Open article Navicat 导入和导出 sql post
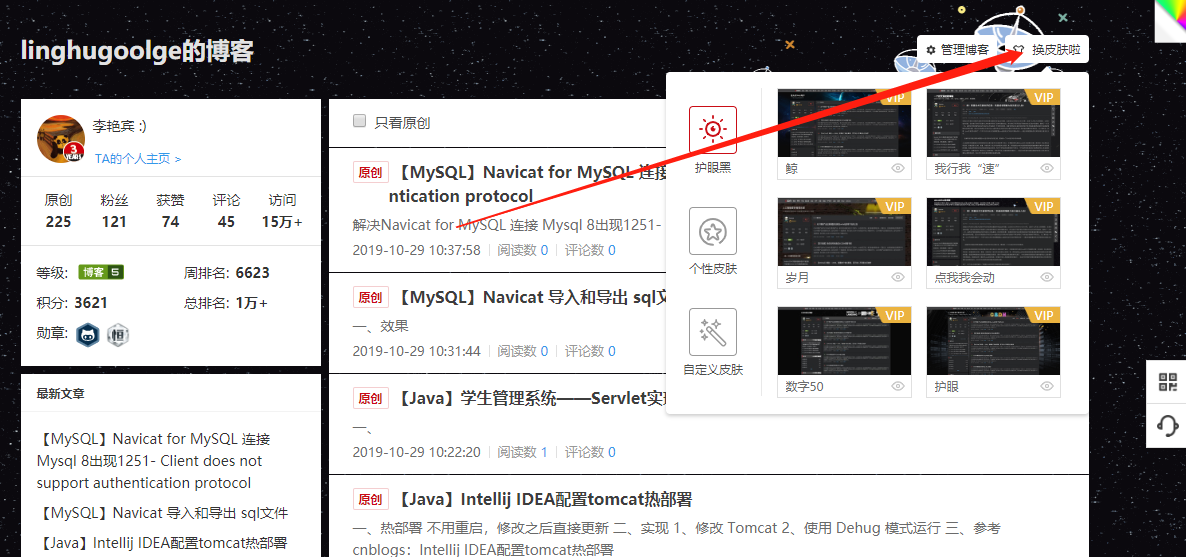The width and height of the screenshot is (1186, 557). (x=531, y=297)
